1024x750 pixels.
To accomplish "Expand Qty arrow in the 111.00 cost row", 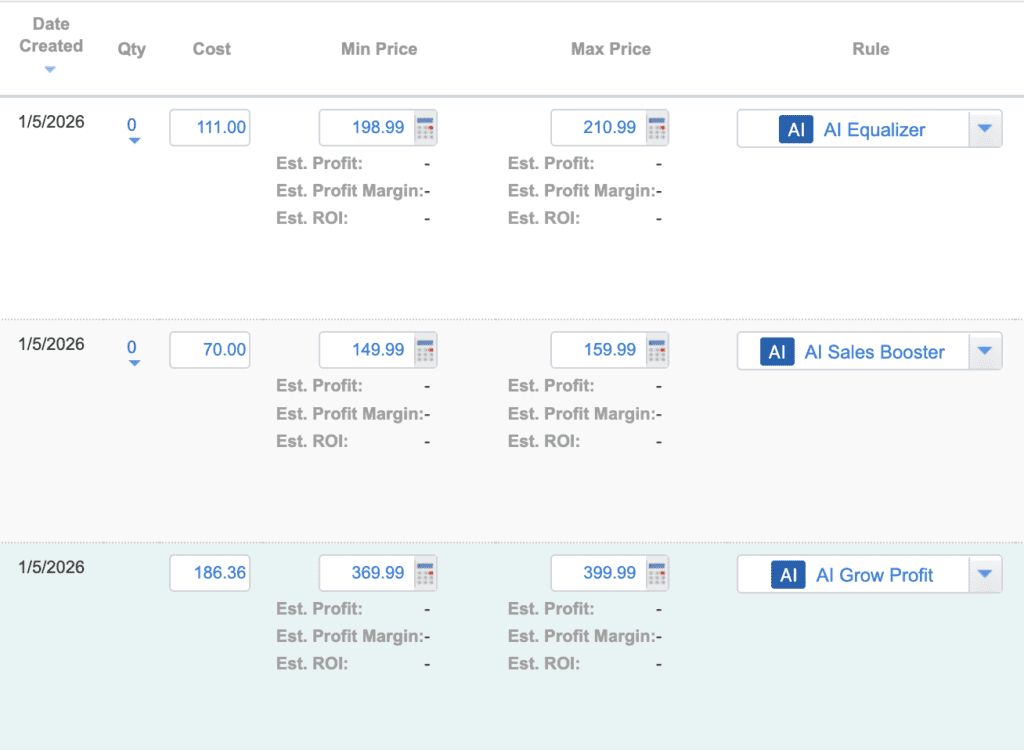I will (x=133, y=142).
